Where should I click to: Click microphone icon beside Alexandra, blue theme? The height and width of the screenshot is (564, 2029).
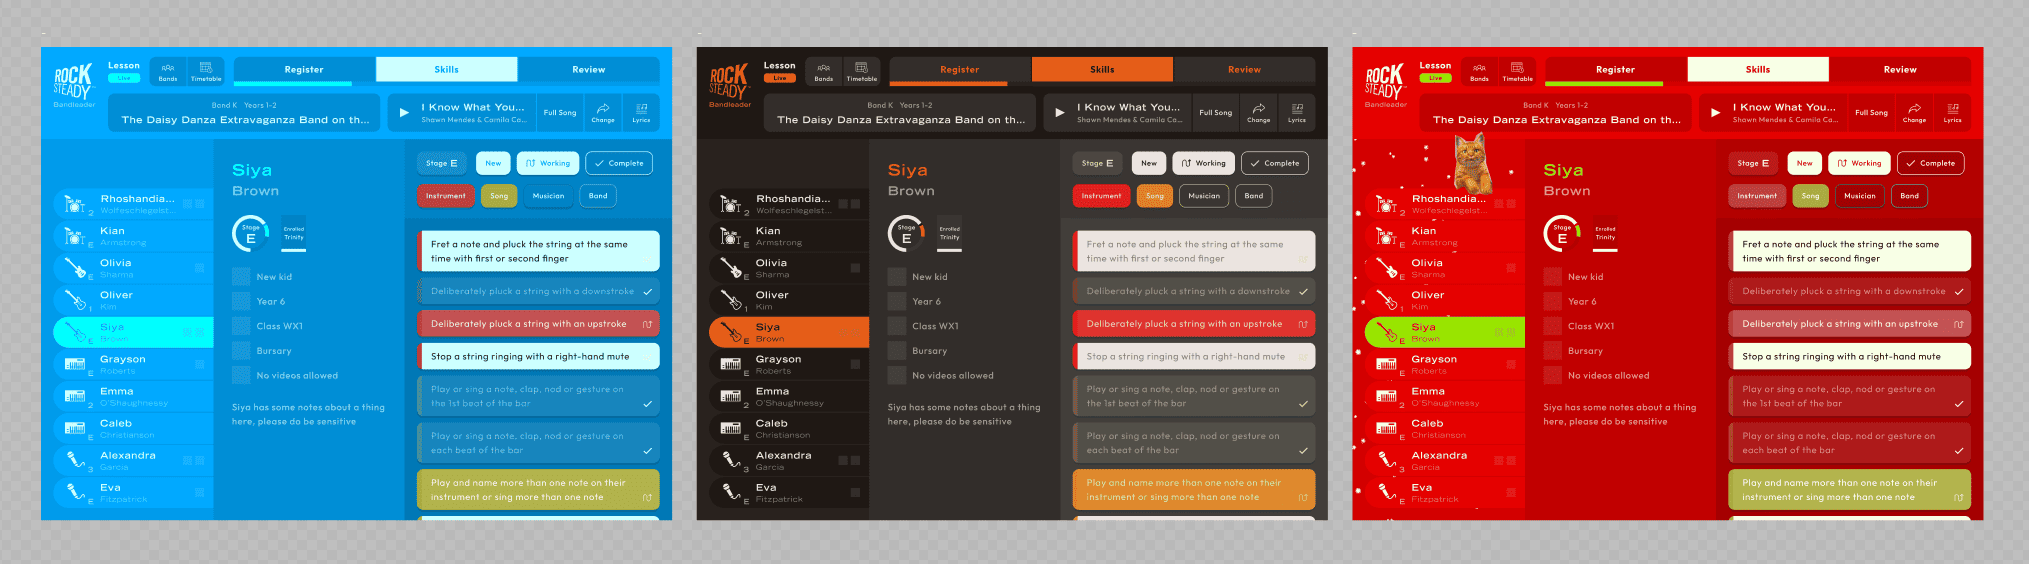tap(75, 460)
